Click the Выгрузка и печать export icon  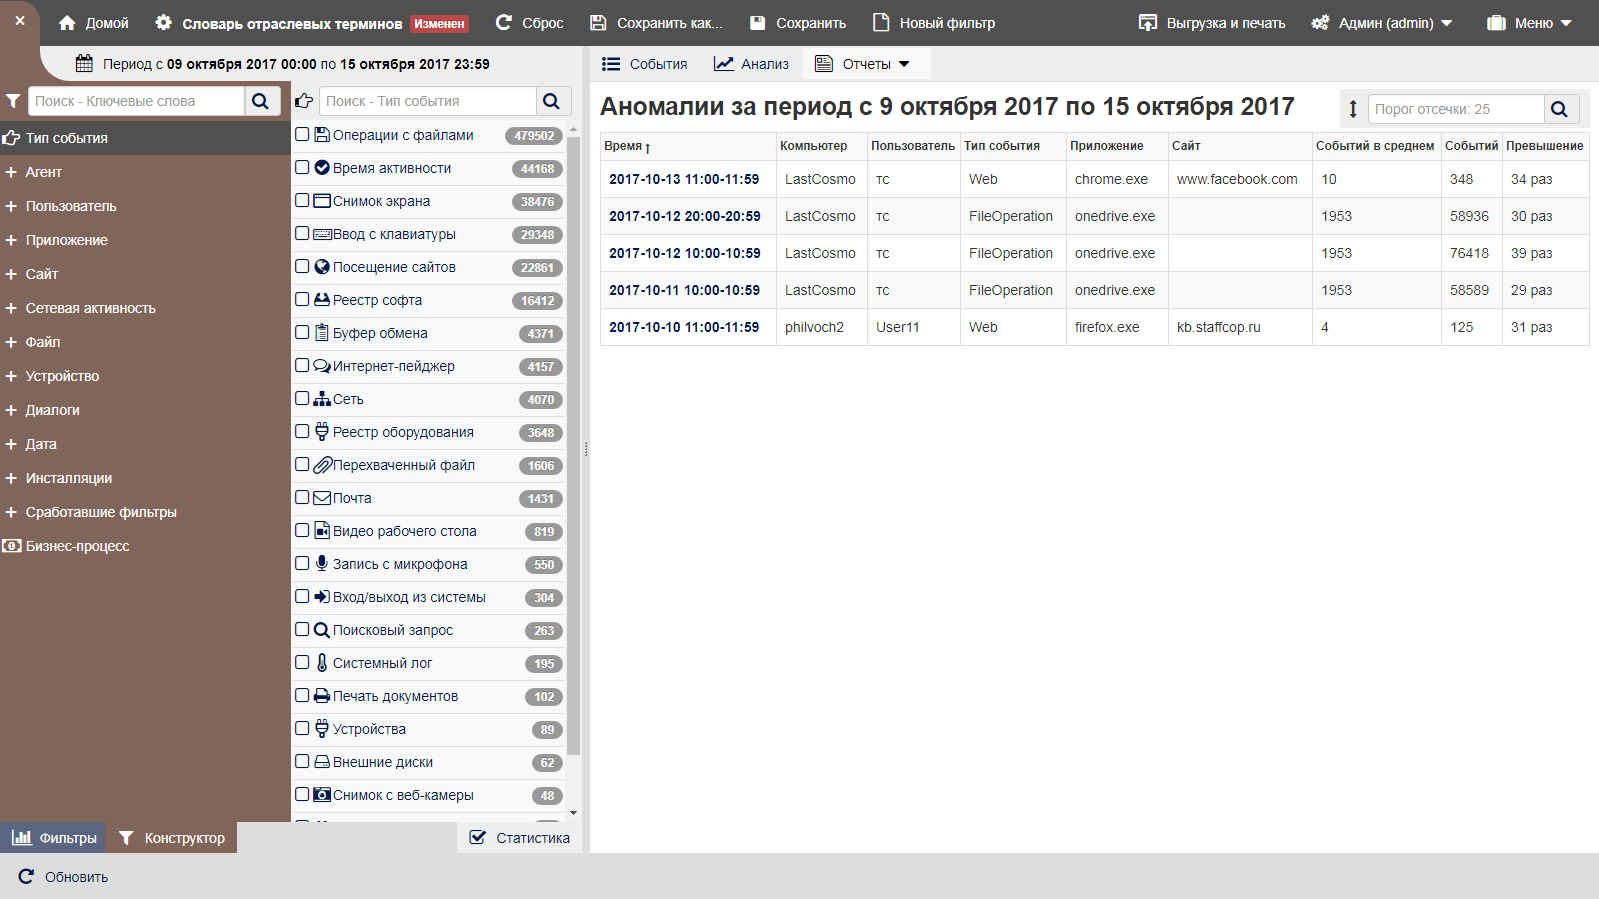click(1148, 23)
